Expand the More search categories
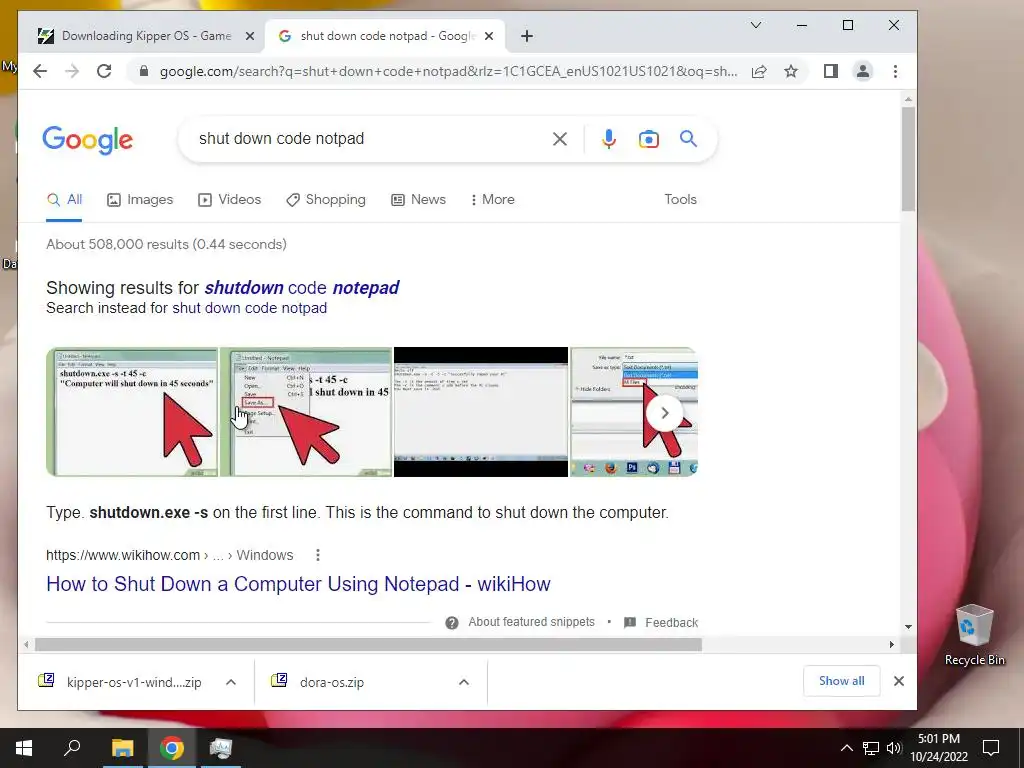The height and width of the screenshot is (768, 1024). pyautogui.click(x=492, y=200)
